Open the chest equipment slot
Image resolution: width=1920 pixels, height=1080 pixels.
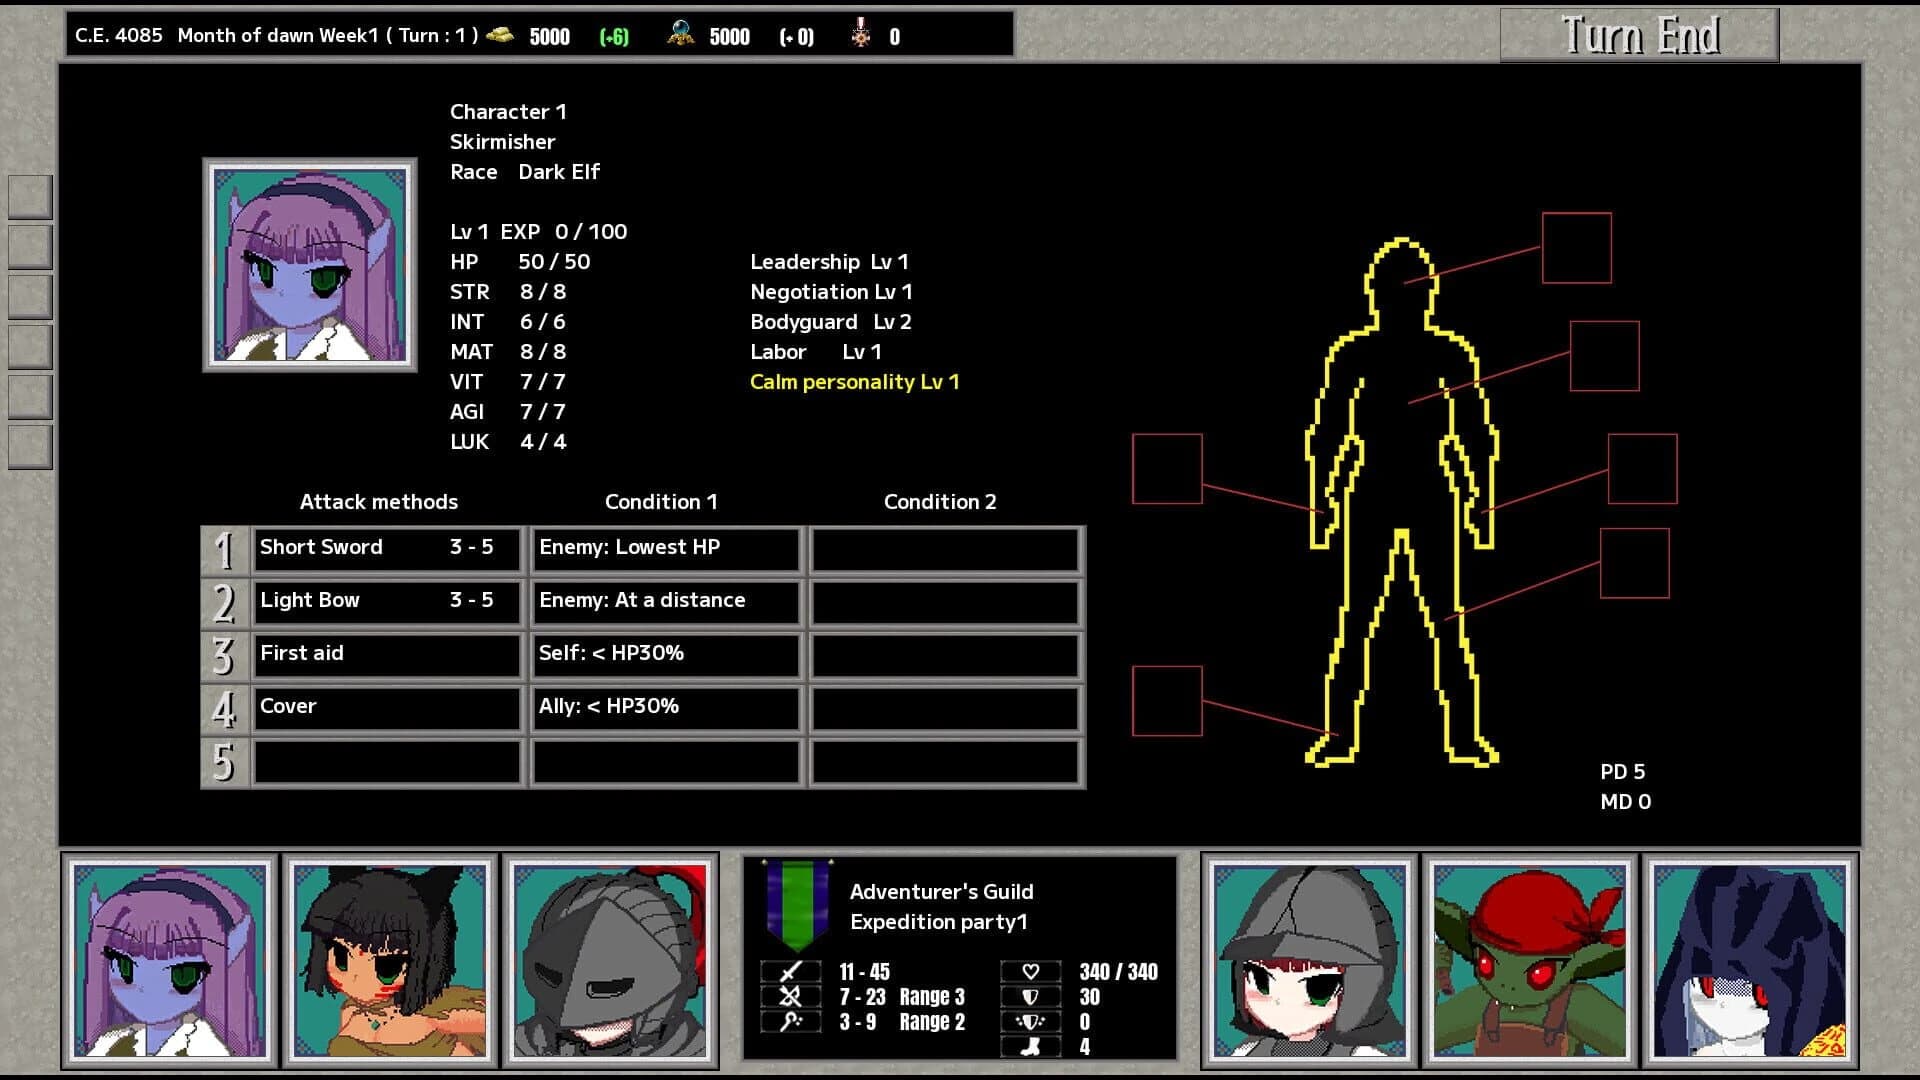(x=1605, y=356)
